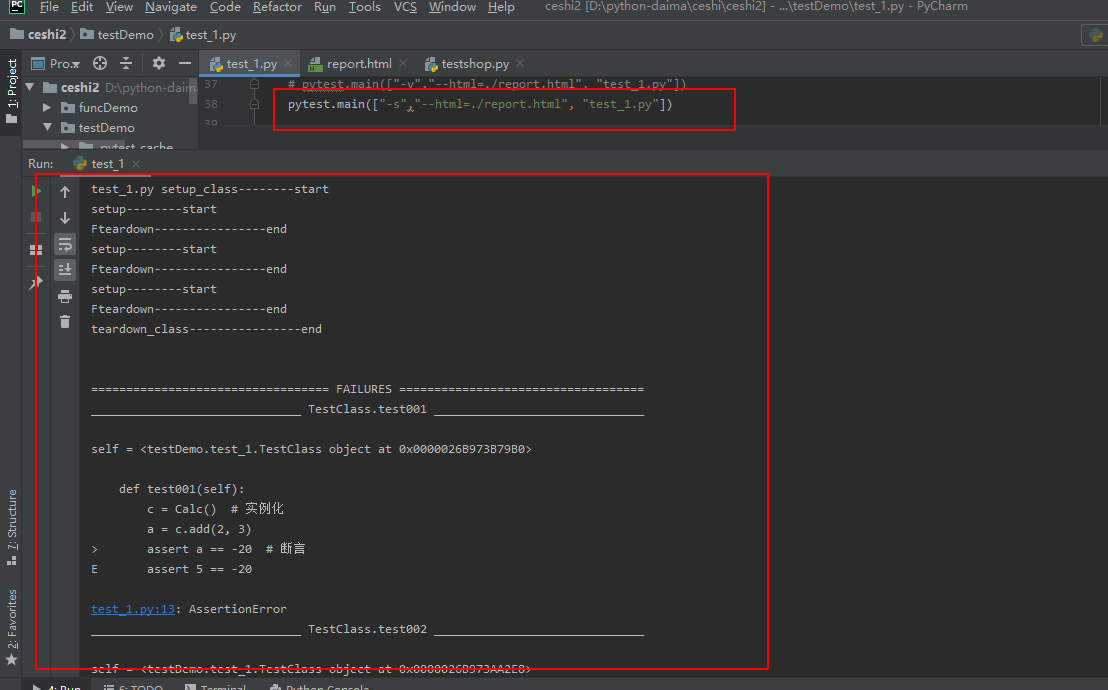The image size is (1108, 690).
Task: Clear console output with trash icon
Action: point(65,322)
